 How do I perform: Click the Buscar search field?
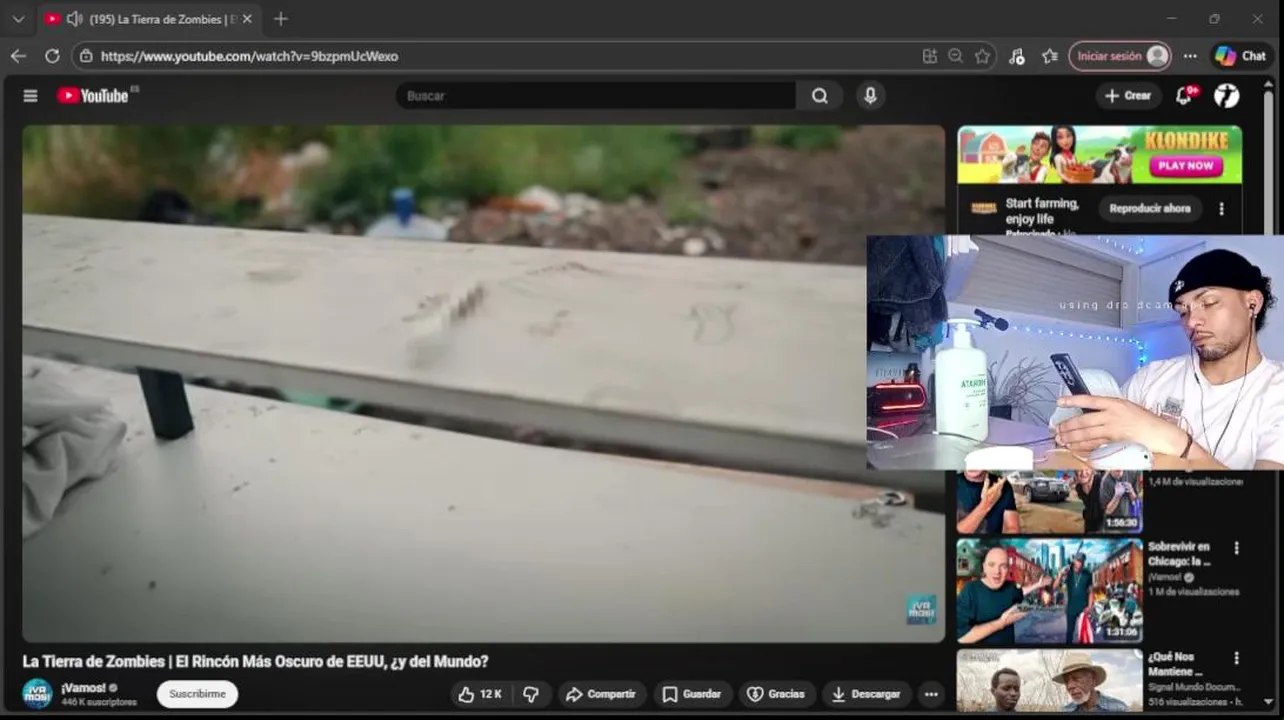(596, 96)
